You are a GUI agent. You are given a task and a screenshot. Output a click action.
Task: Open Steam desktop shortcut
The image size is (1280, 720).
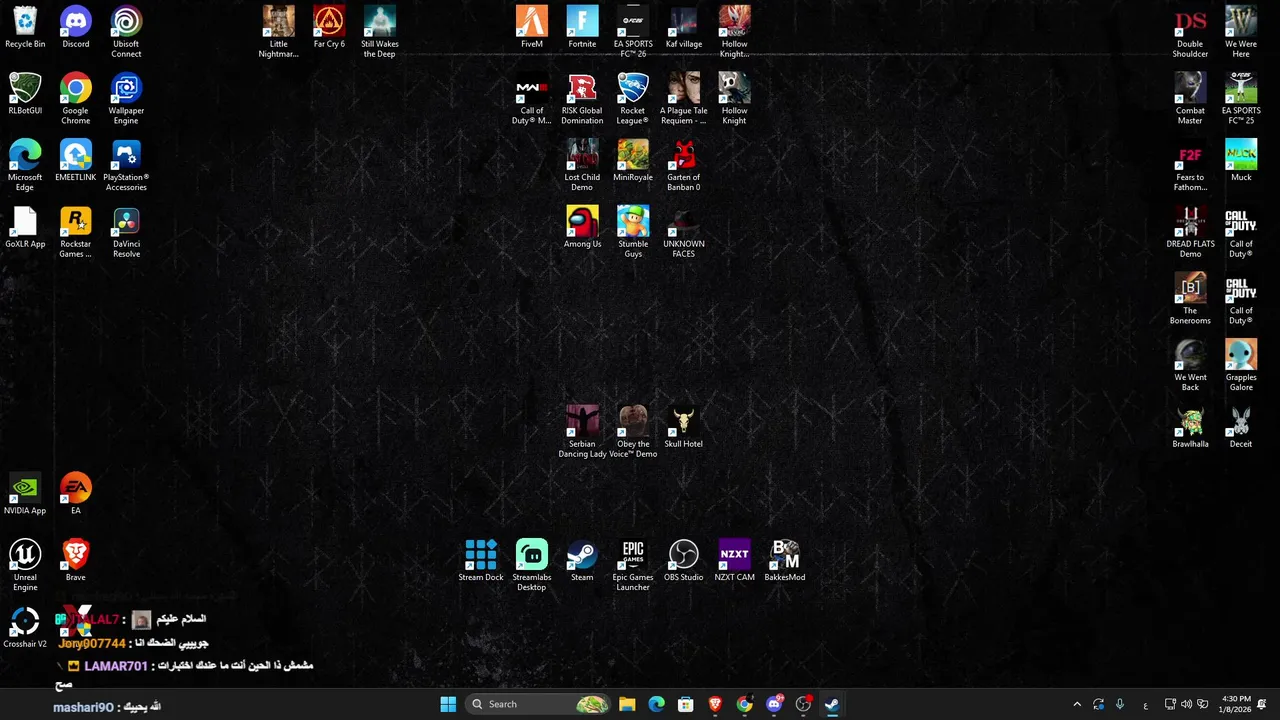coord(582,560)
